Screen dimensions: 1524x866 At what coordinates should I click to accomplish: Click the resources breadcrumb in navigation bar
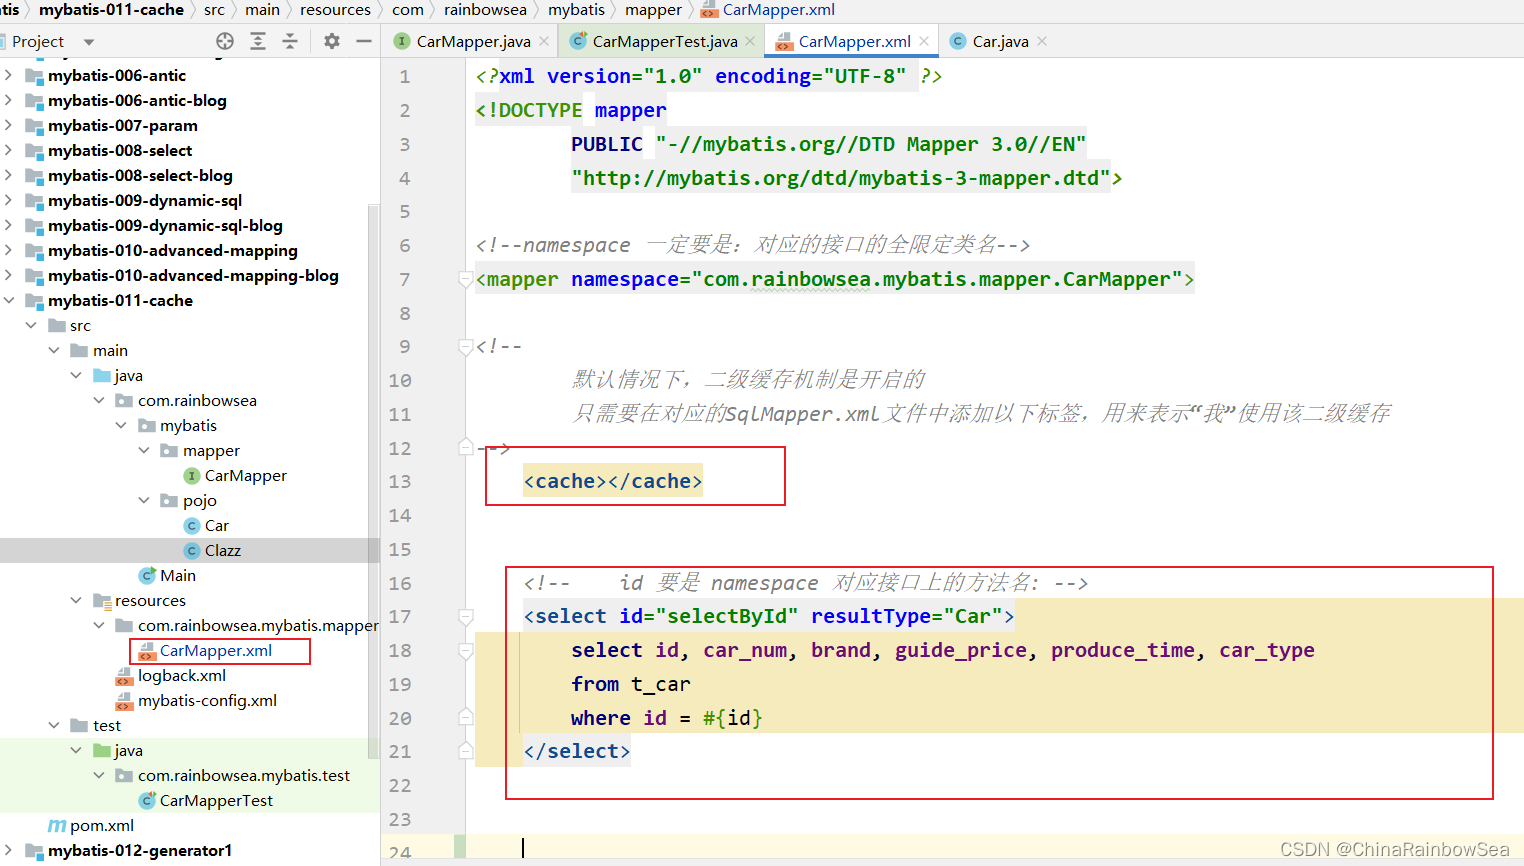coord(335,10)
